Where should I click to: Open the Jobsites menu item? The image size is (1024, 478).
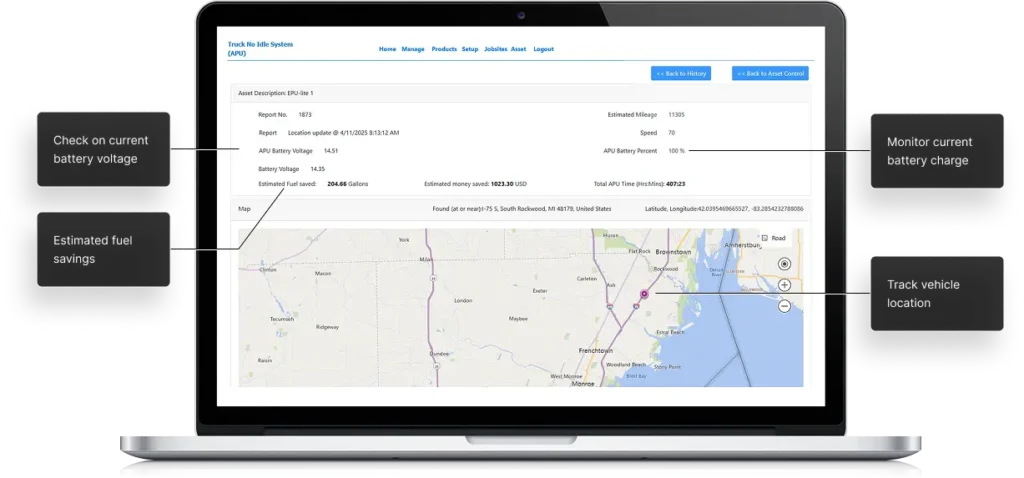click(x=495, y=49)
